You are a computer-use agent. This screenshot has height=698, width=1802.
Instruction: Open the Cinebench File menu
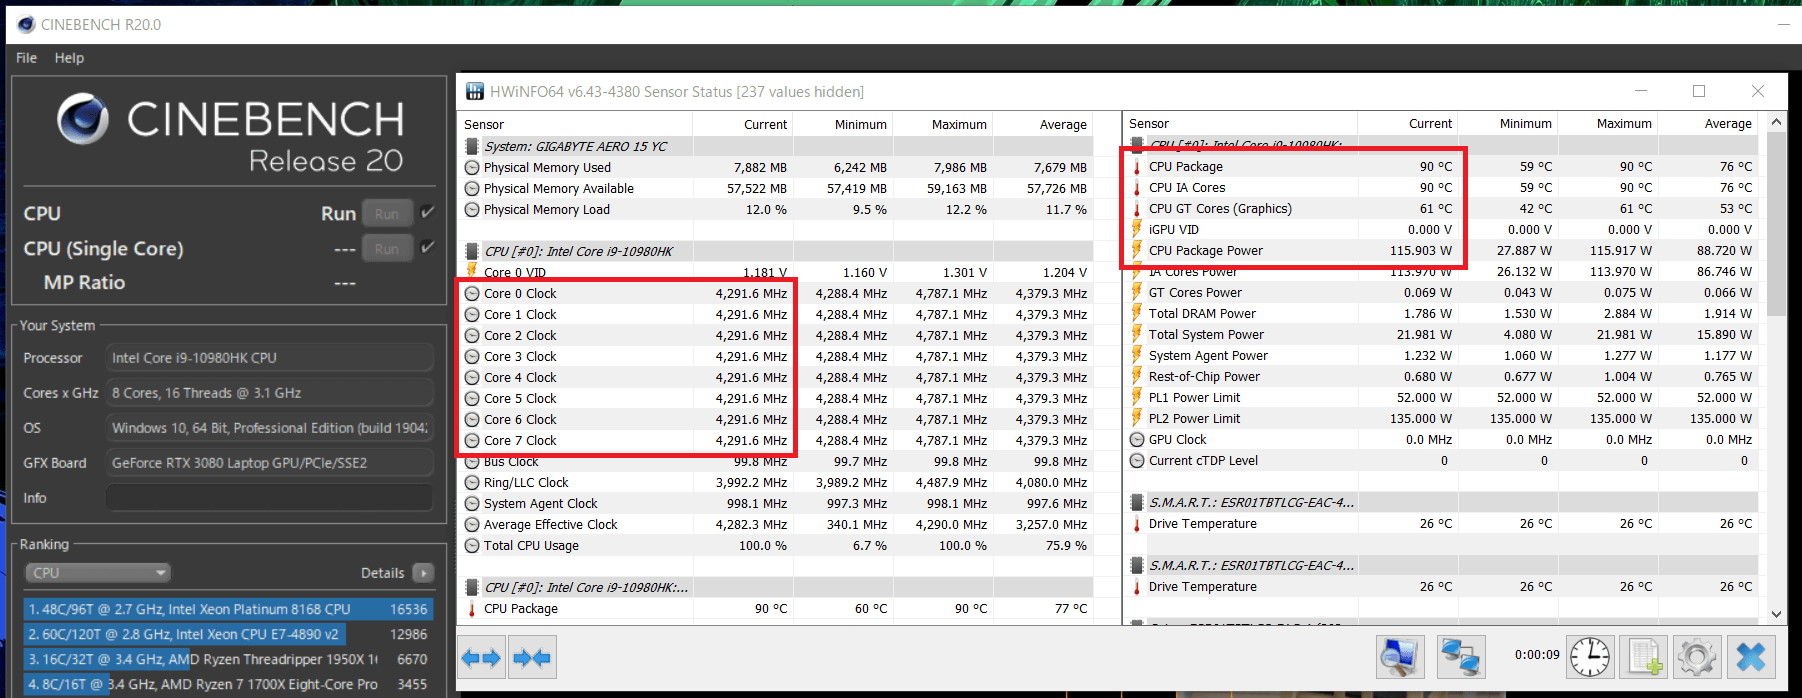click(x=26, y=58)
